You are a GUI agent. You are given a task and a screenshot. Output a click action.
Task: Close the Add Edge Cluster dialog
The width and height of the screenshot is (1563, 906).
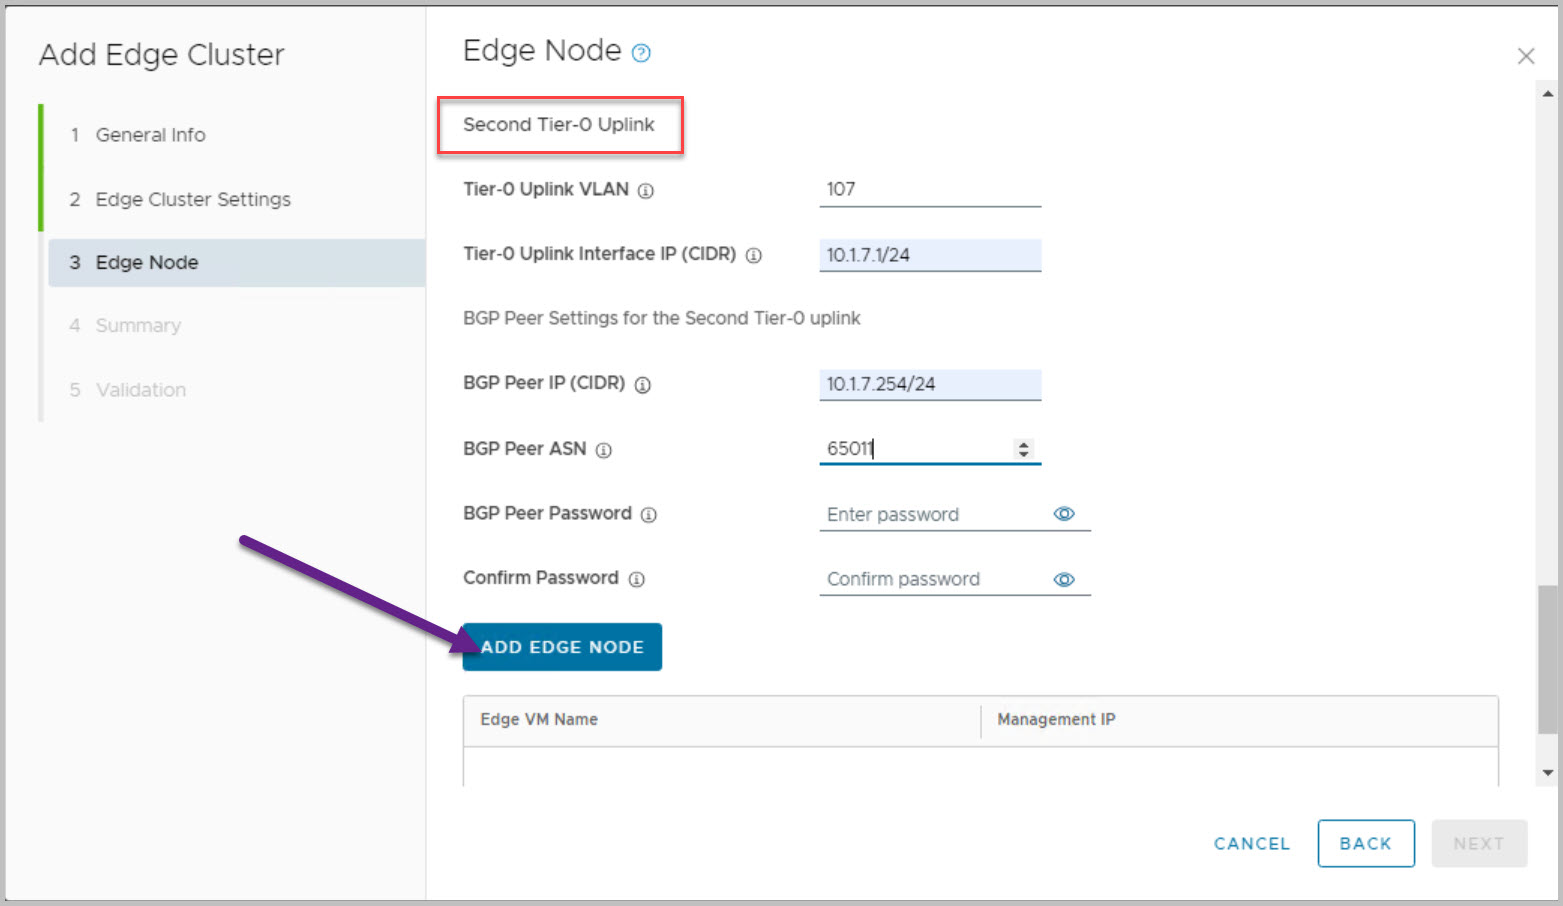pos(1525,56)
